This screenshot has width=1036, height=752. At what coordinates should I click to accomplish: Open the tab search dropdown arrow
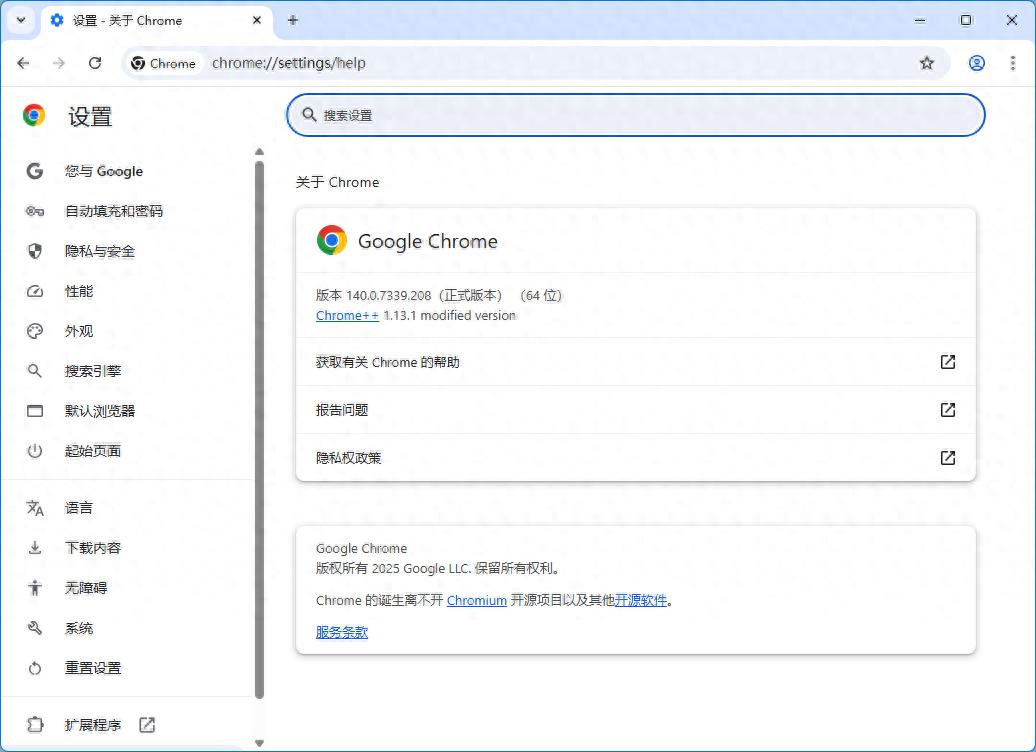pos(21,20)
